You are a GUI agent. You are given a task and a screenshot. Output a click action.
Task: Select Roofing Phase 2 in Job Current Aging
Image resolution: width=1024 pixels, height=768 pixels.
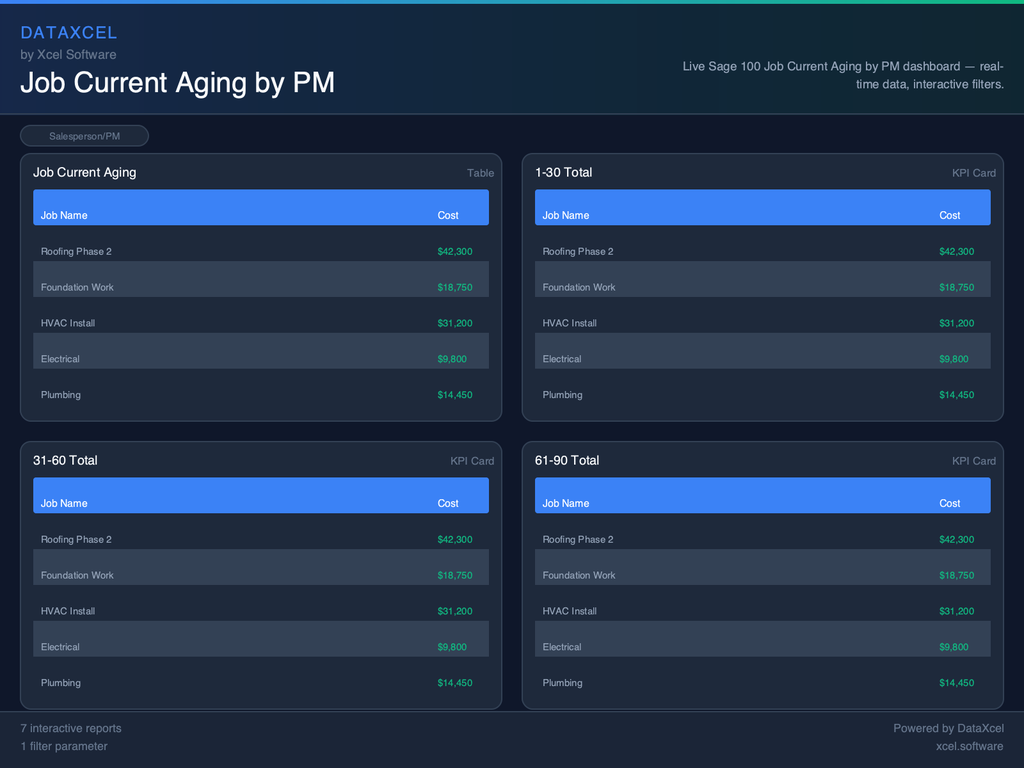(76, 251)
